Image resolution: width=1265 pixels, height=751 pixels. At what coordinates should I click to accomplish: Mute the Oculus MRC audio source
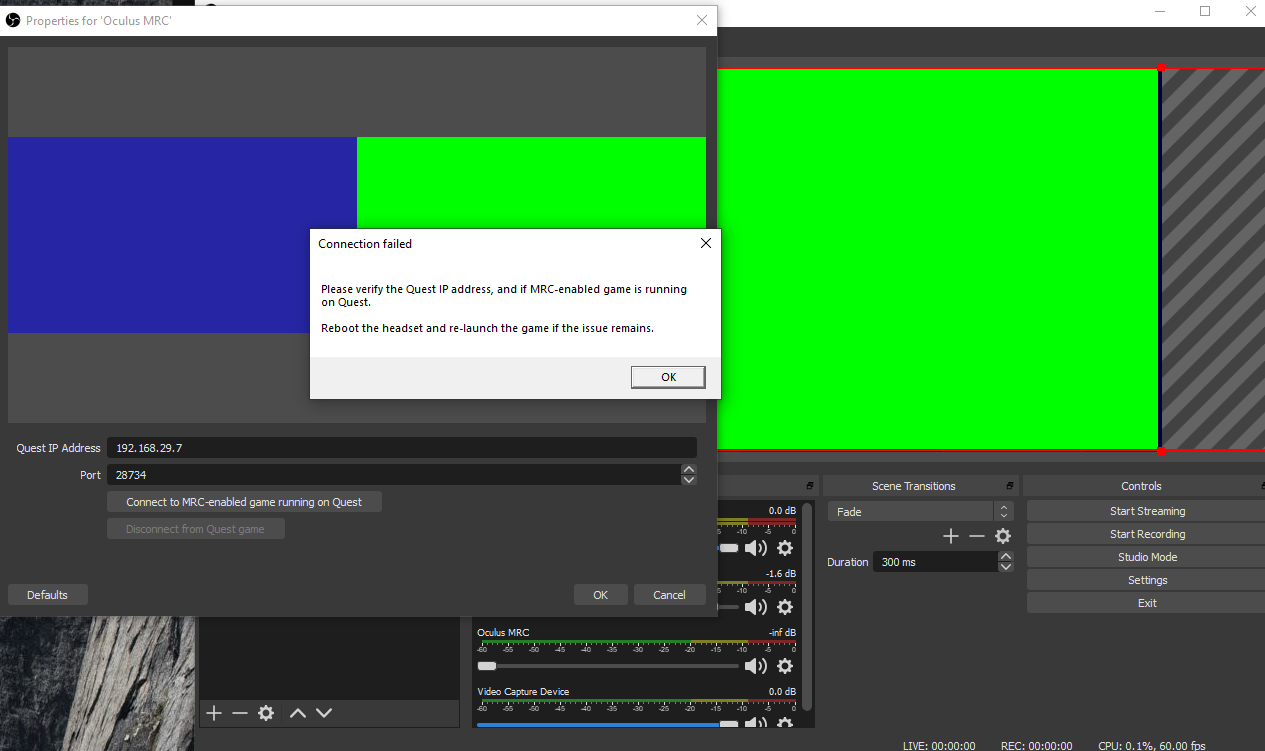point(756,666)
